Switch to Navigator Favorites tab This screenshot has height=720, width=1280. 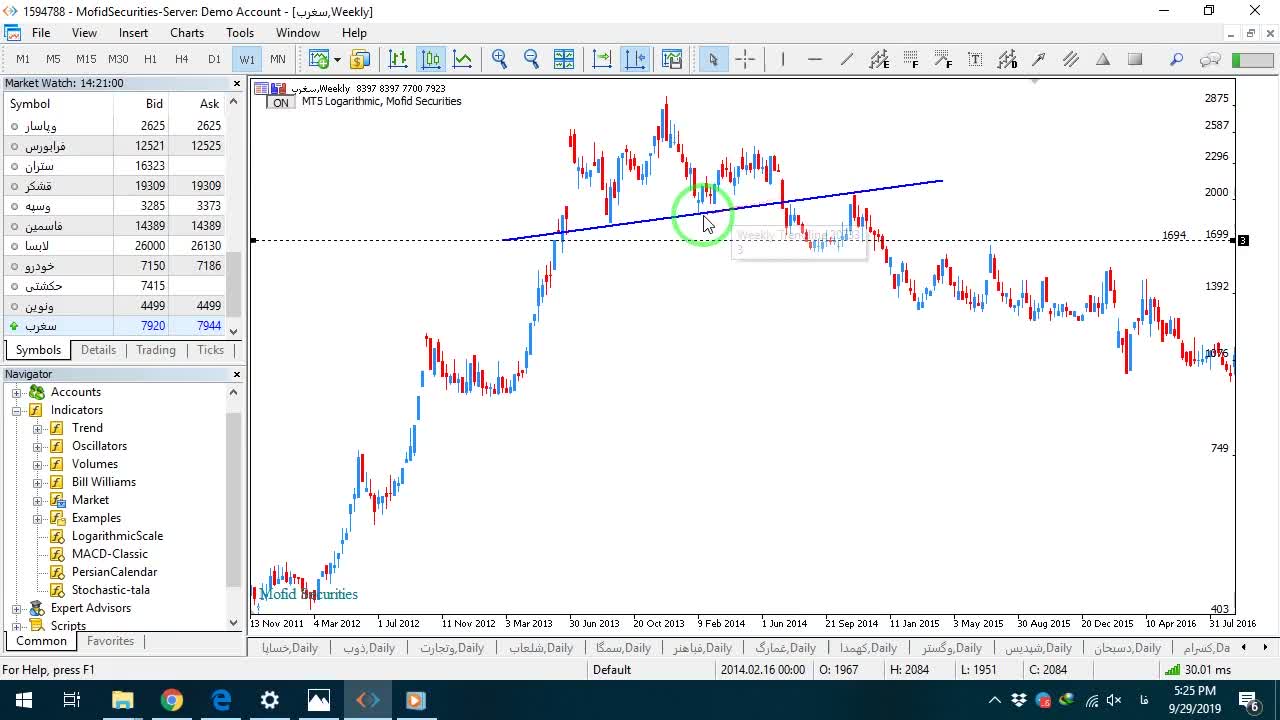[x=110, y=641]
